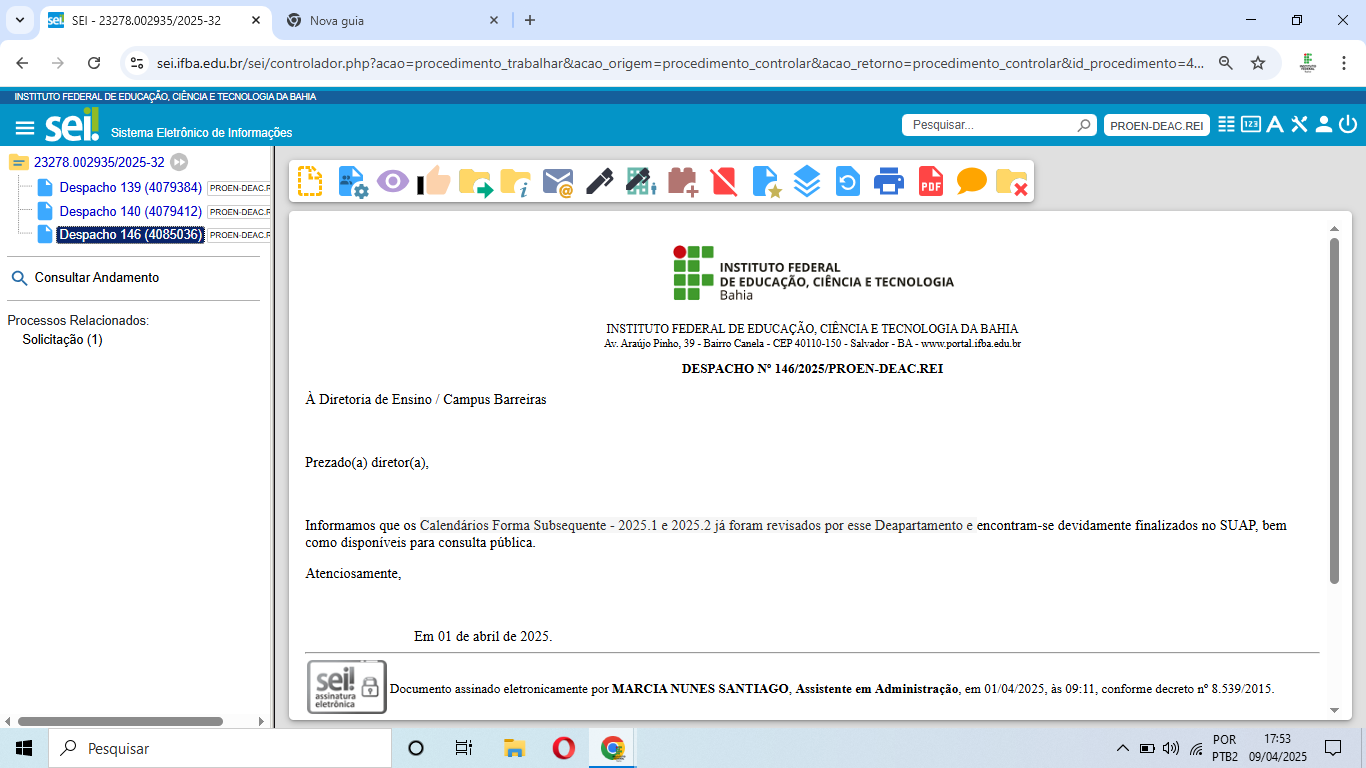Click the letter A font size icon

click(x=1275, y=124)
